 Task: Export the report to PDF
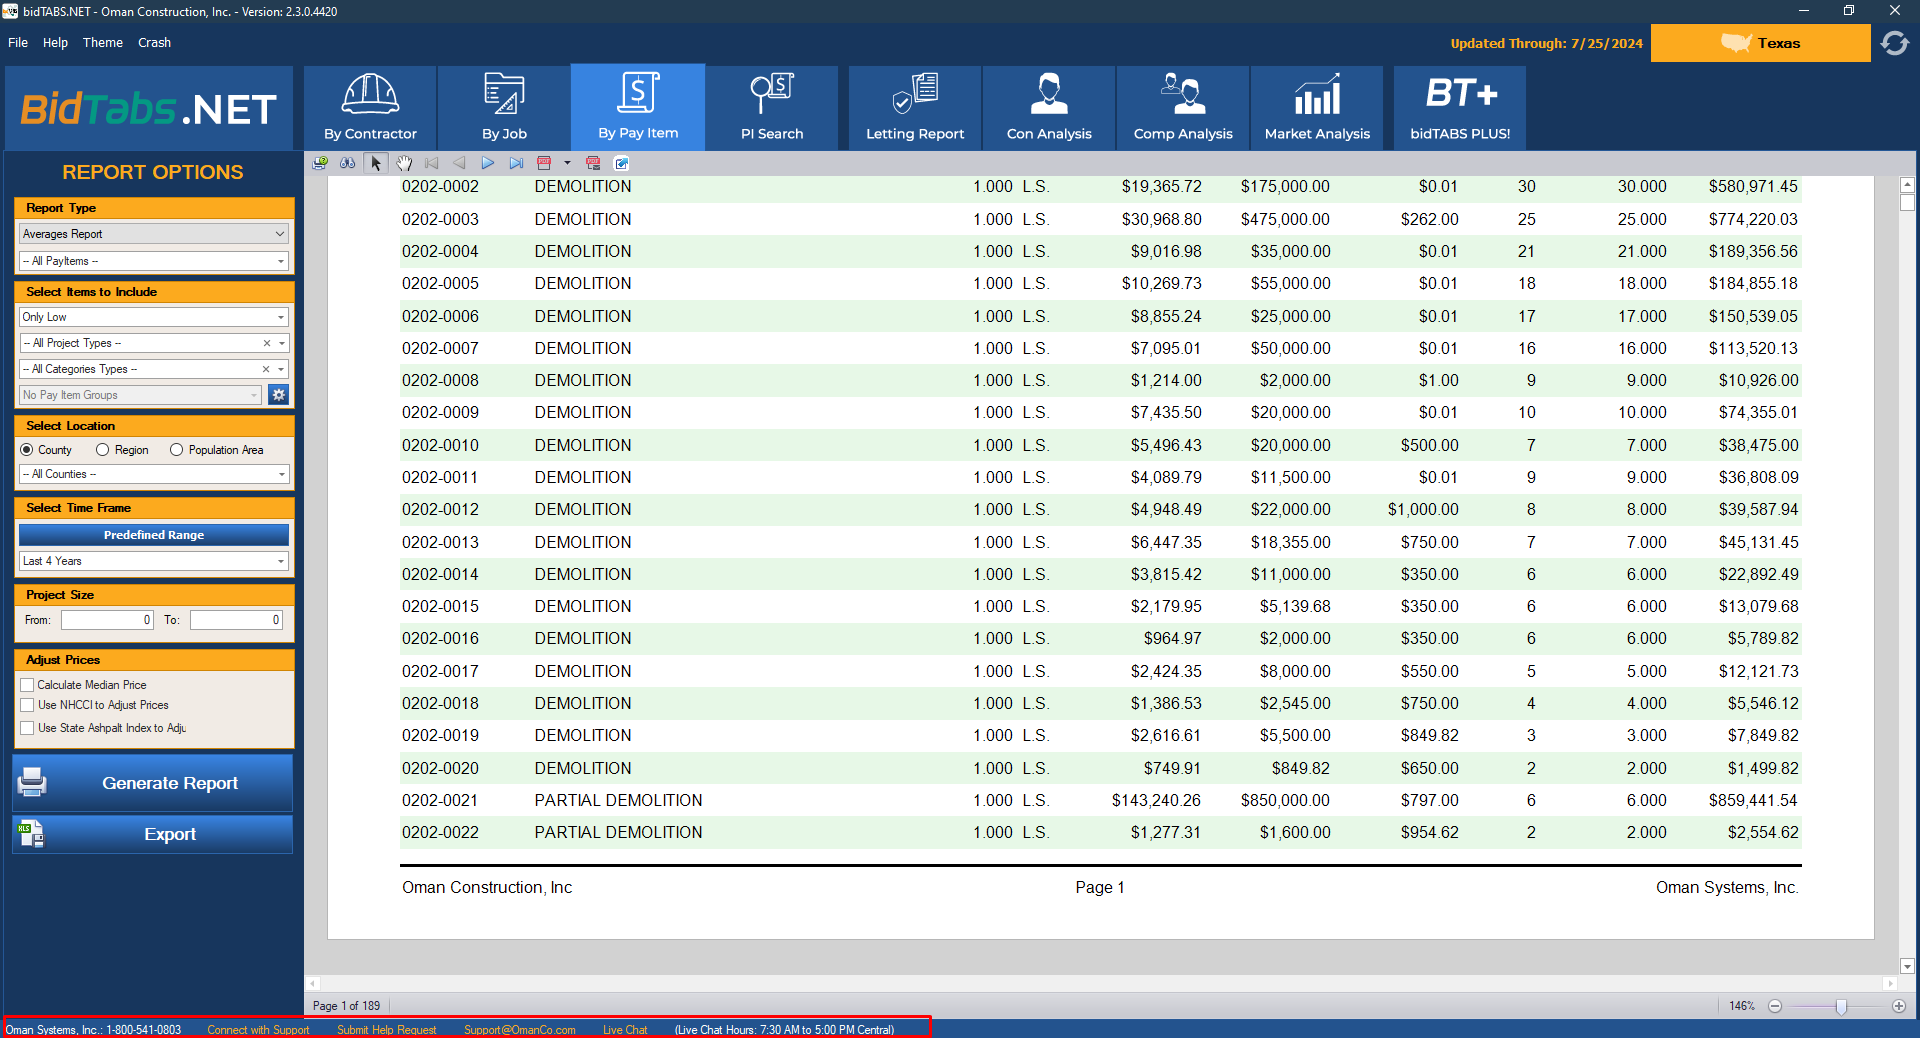point(544,163)
